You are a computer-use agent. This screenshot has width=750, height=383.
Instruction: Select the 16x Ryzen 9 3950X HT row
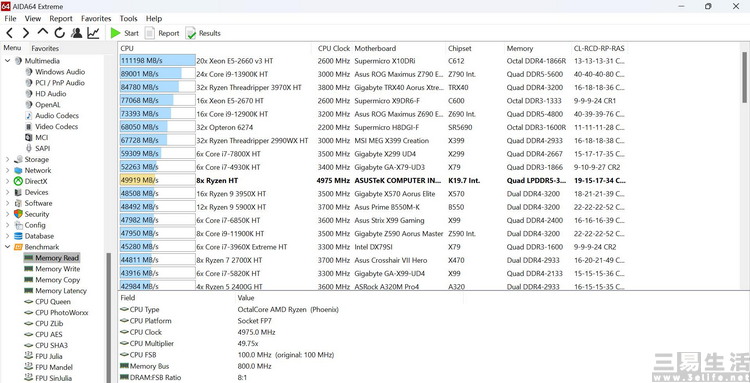[373, 194]
